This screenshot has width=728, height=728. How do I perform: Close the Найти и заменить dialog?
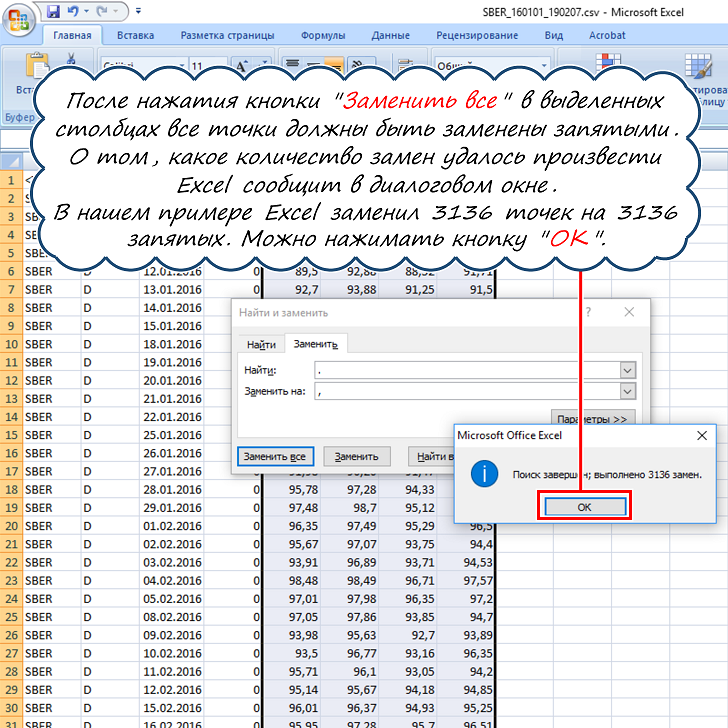click(x=629, y=312)
